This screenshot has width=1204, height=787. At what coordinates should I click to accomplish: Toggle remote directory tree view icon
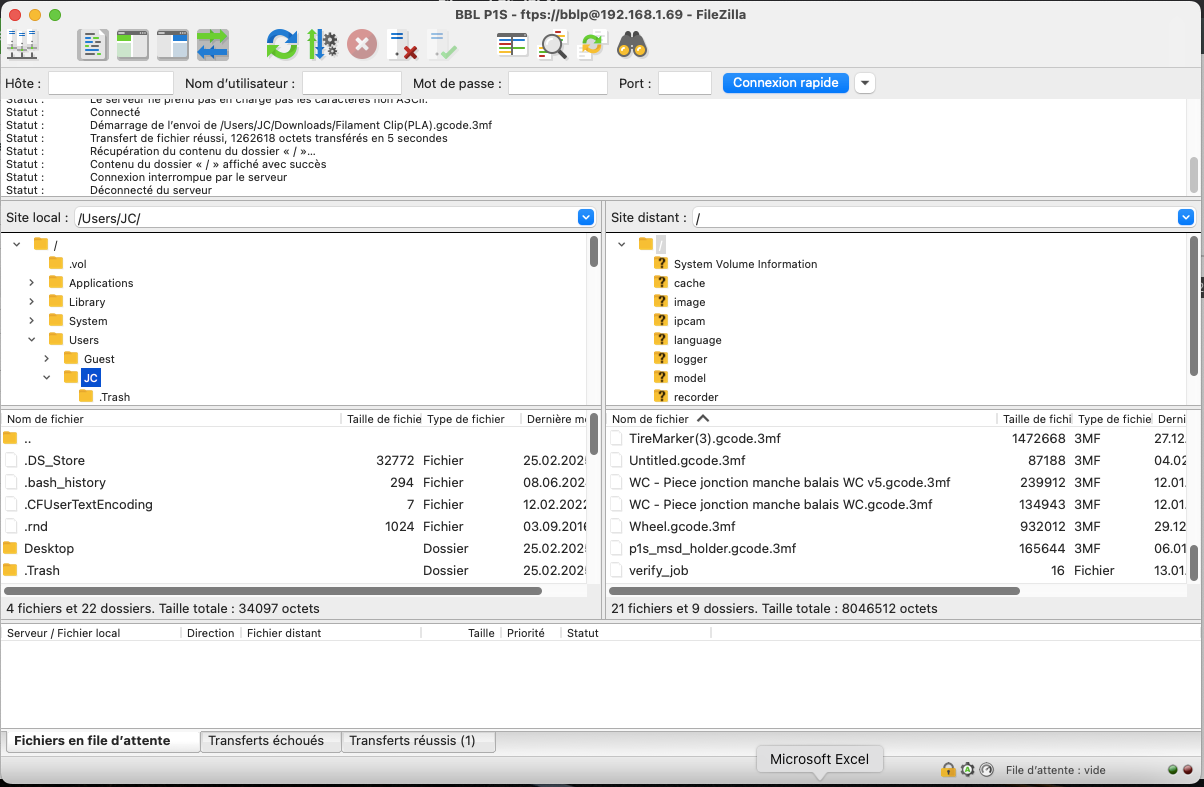(x=172, y=44)
